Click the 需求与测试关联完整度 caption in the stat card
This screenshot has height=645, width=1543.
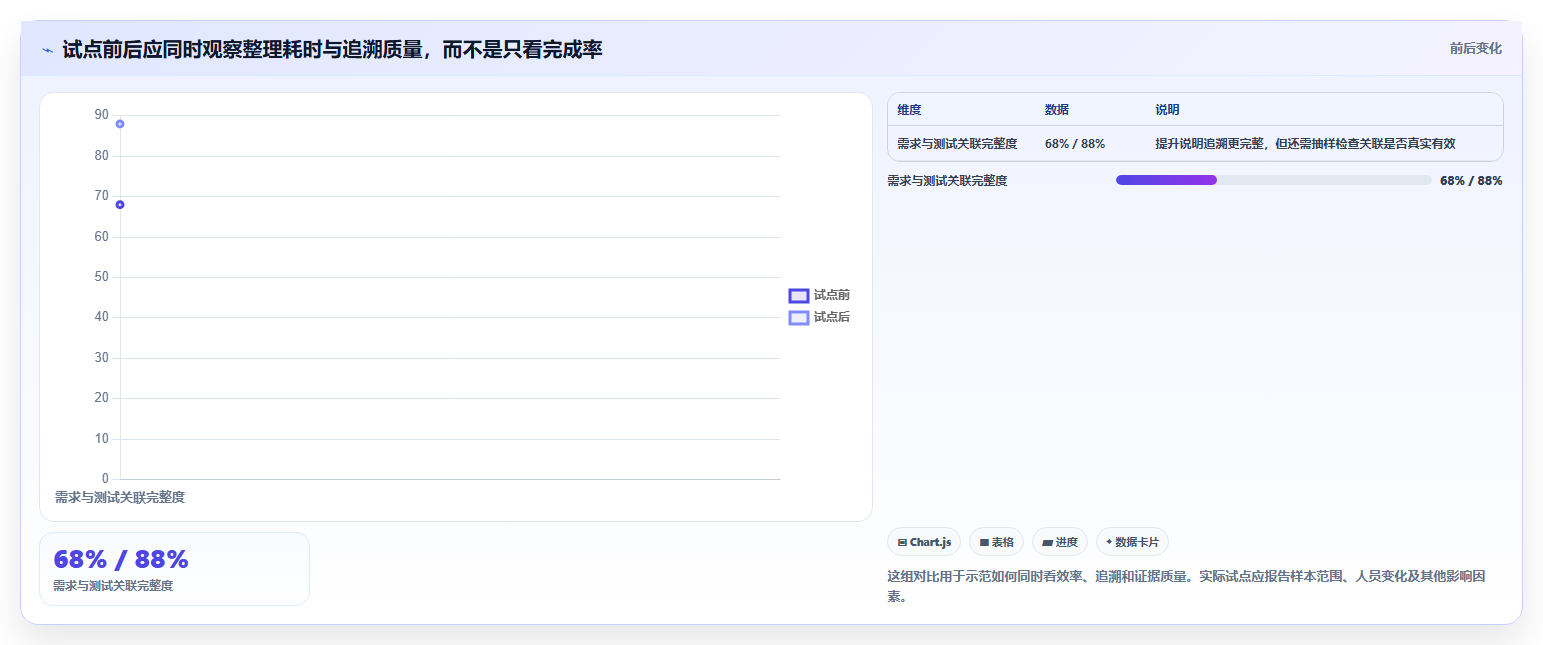tap(113, 586)
